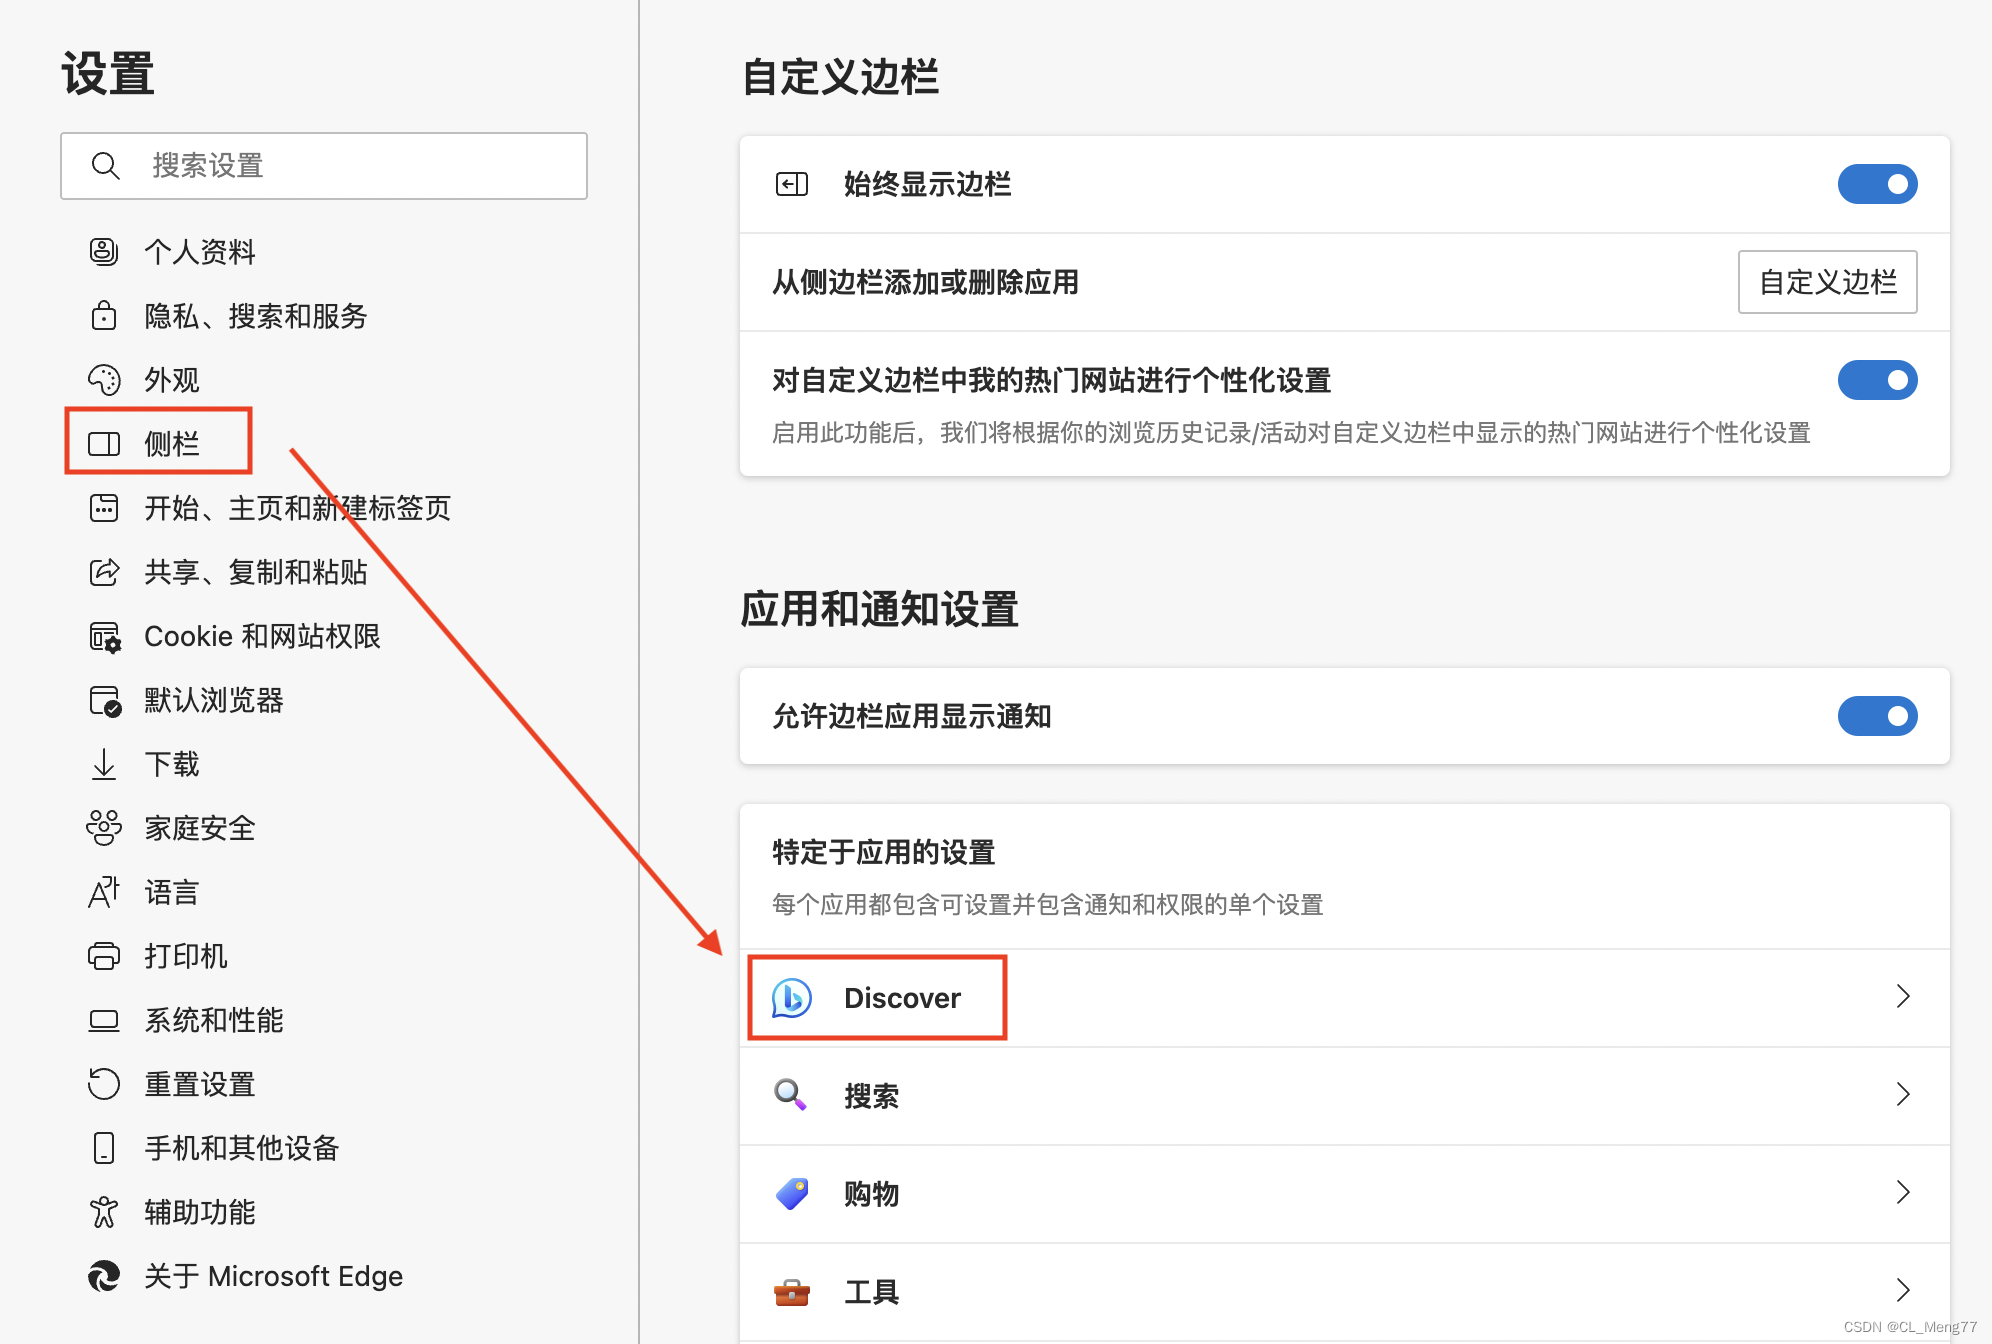
Task: Click the 个人资料 profile icon
Action: pos(104,251)
